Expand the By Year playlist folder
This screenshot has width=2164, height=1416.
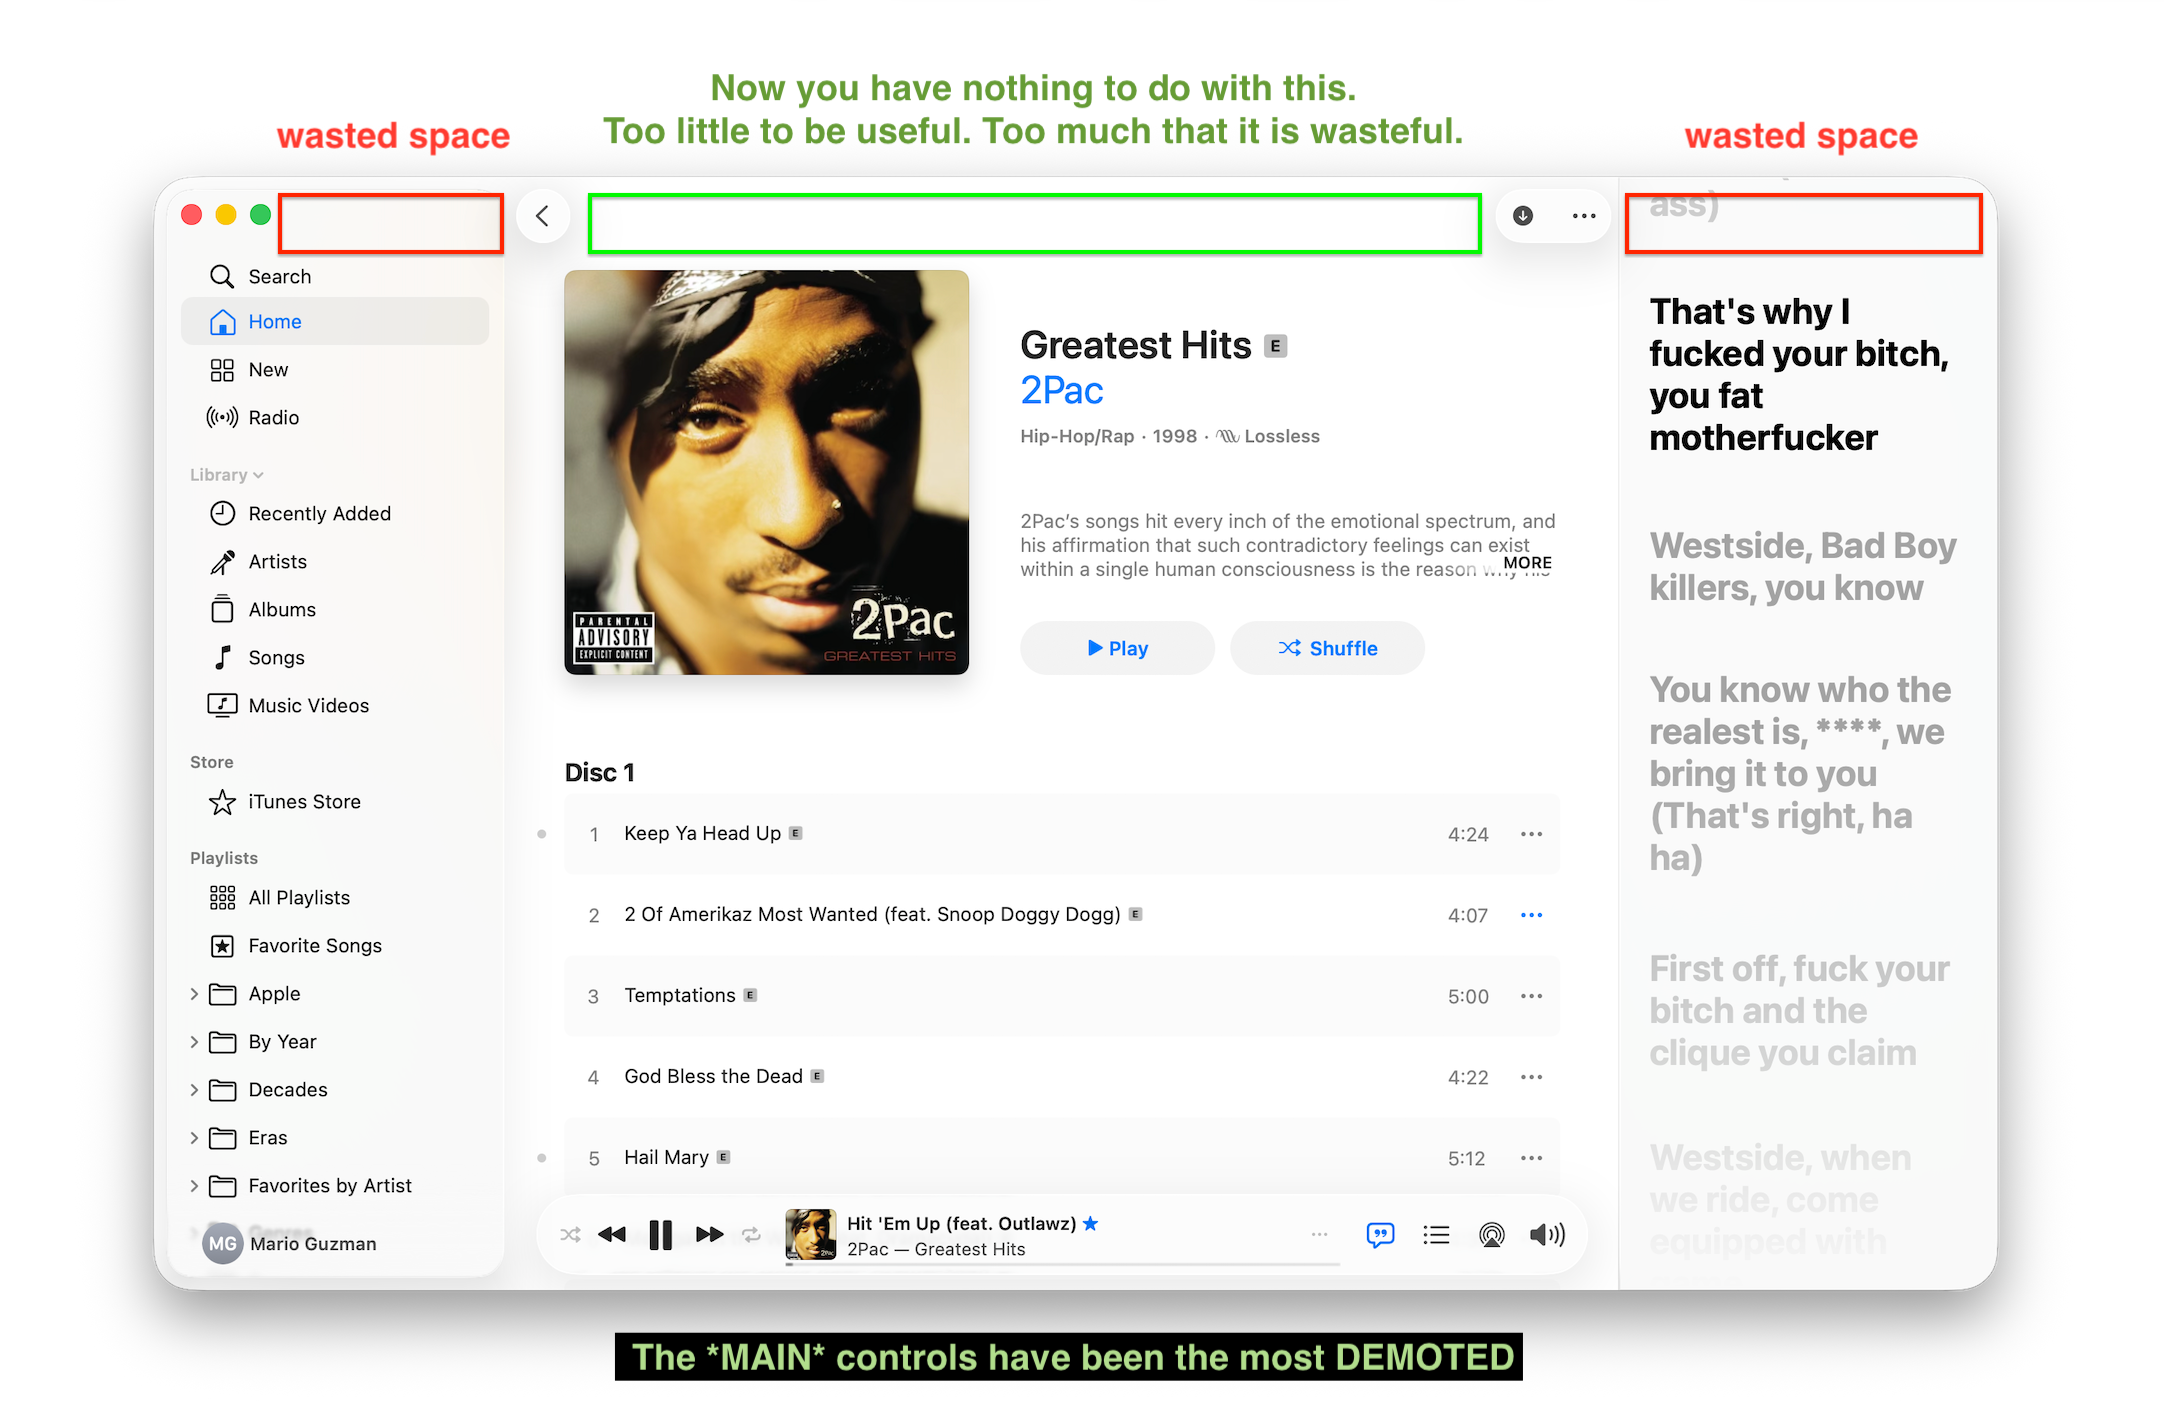click(194, 1042)
